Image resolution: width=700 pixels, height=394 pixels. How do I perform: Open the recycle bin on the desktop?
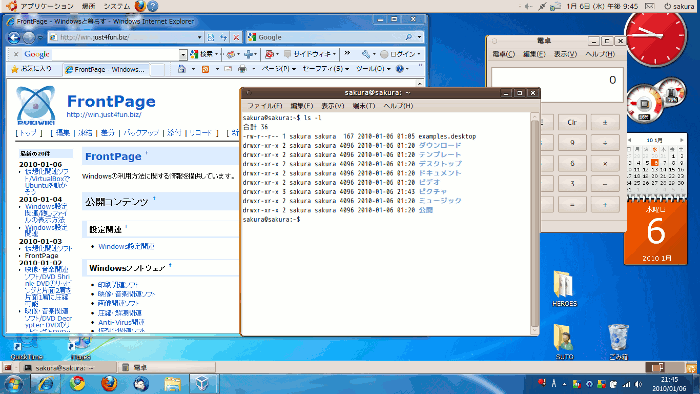click(618, 342)
